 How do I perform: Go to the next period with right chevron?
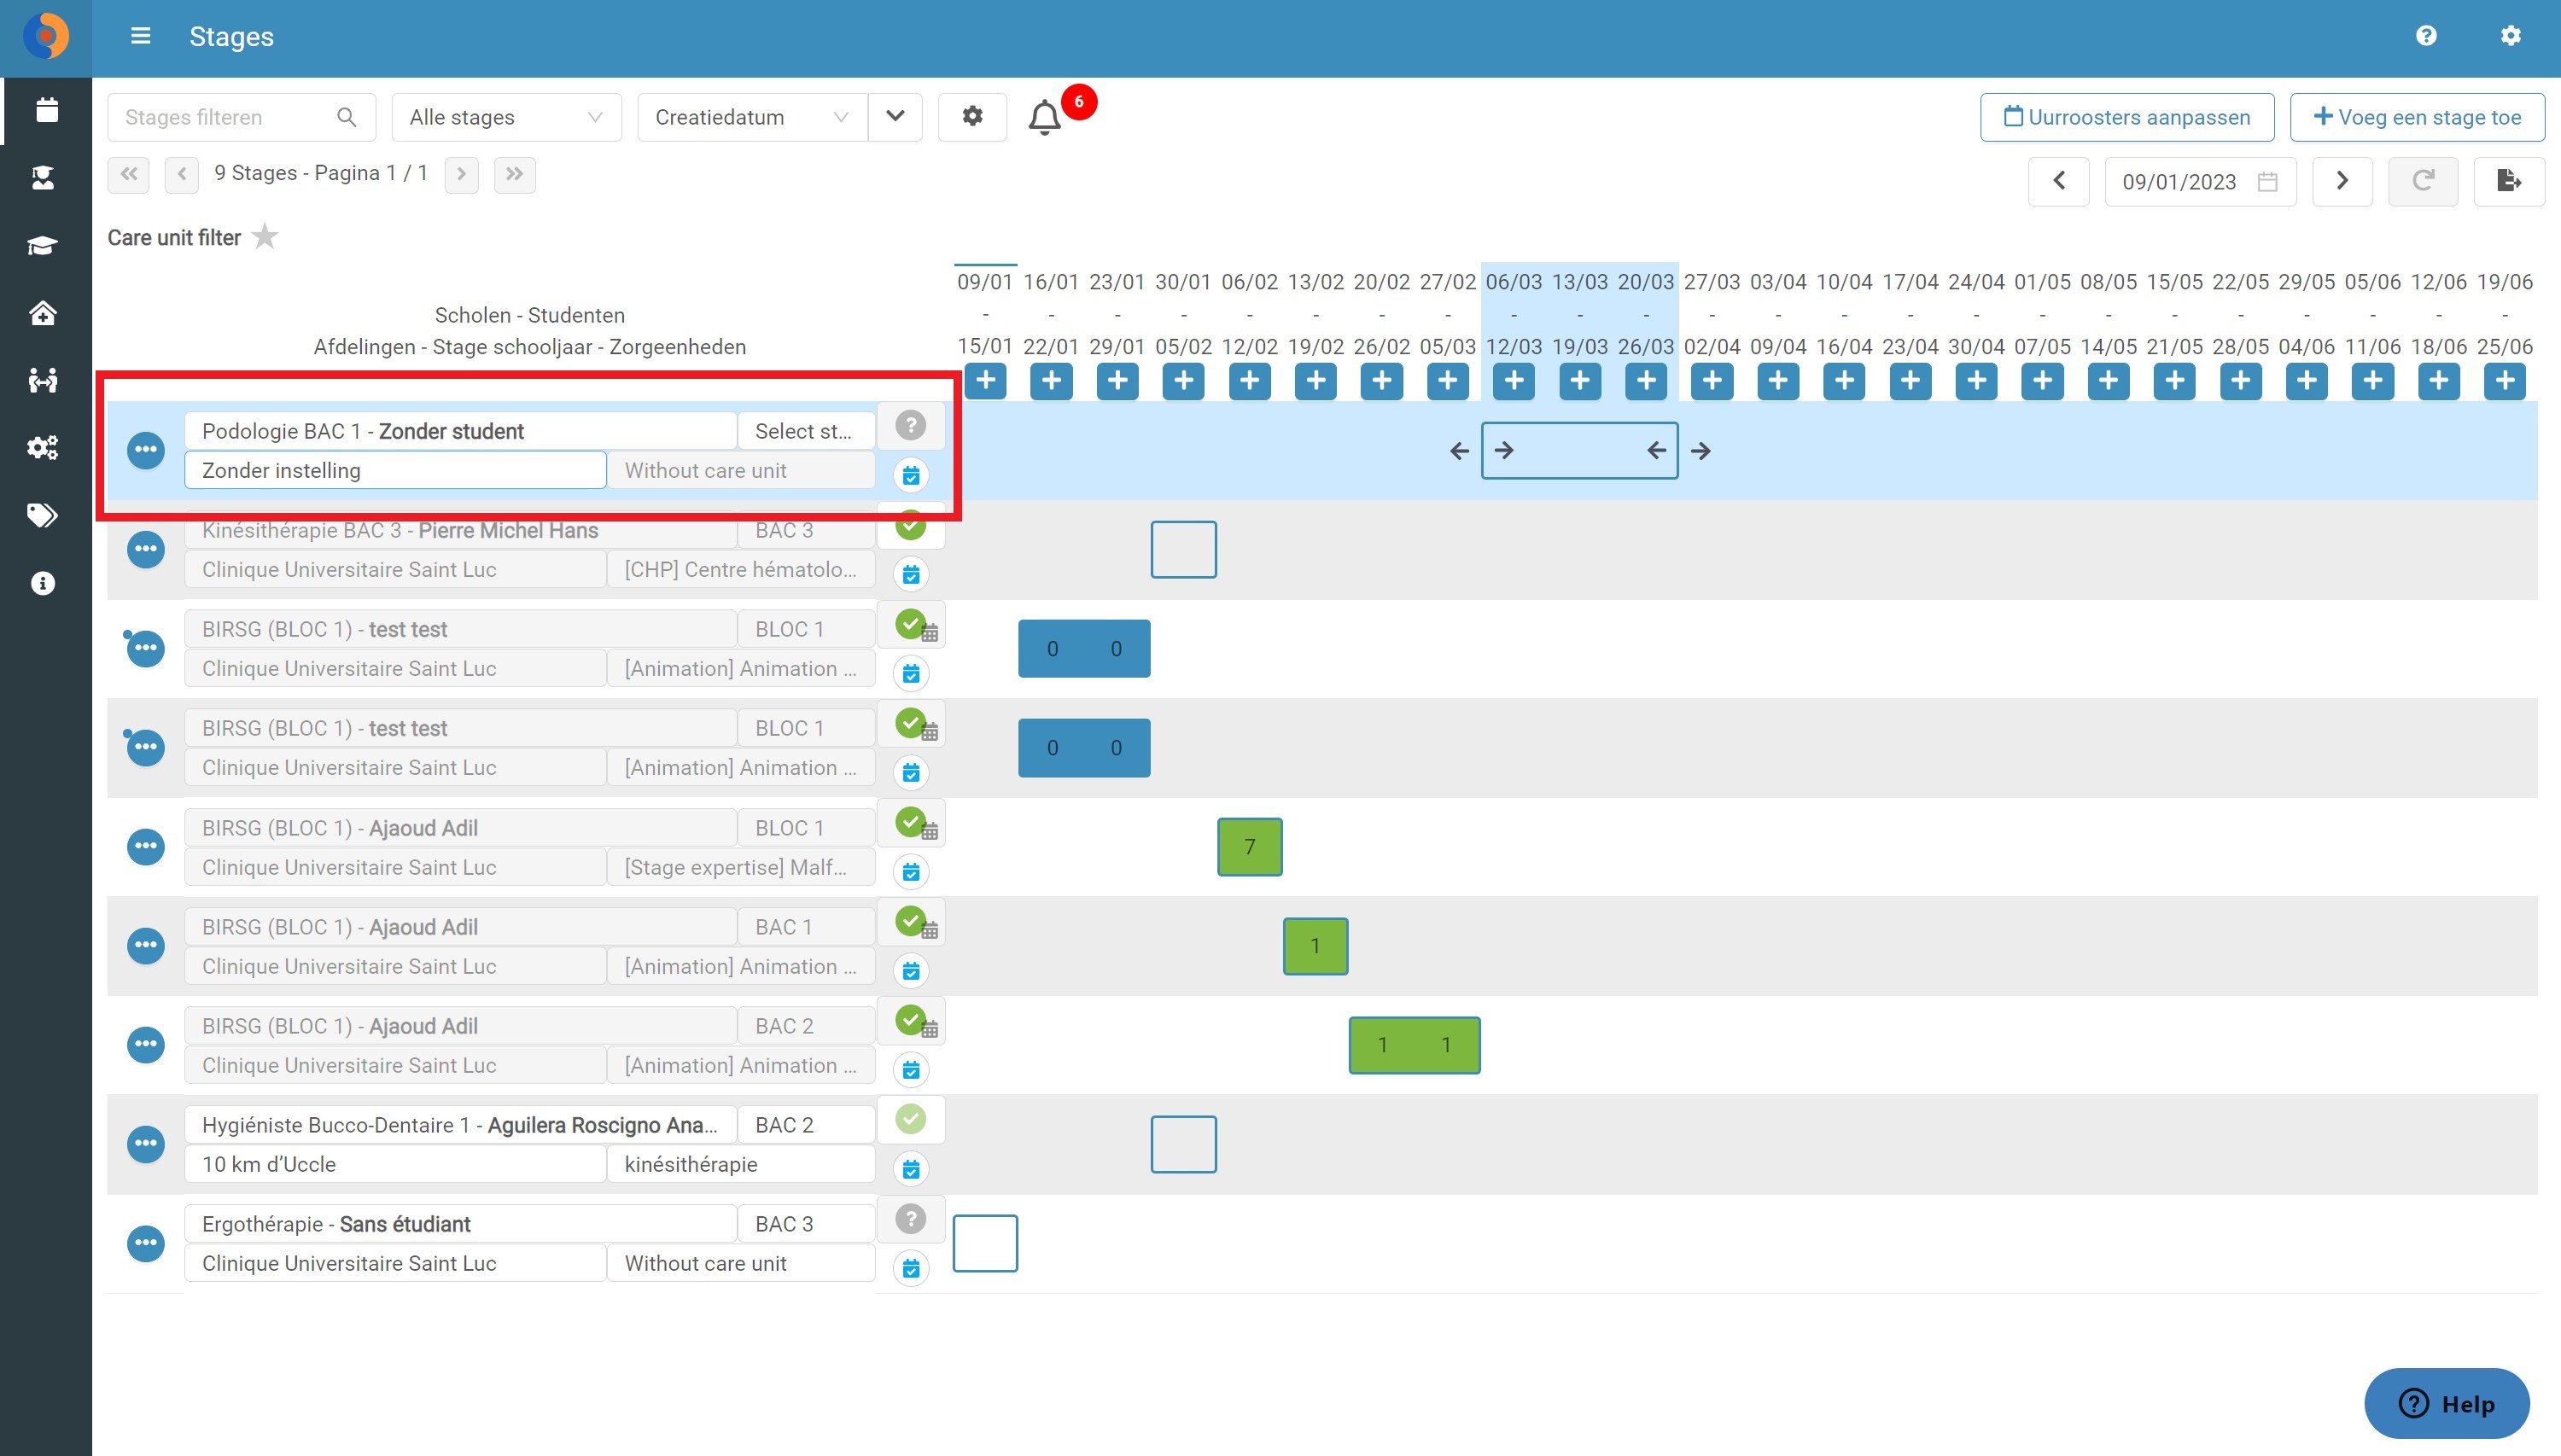pos(2342,181)
